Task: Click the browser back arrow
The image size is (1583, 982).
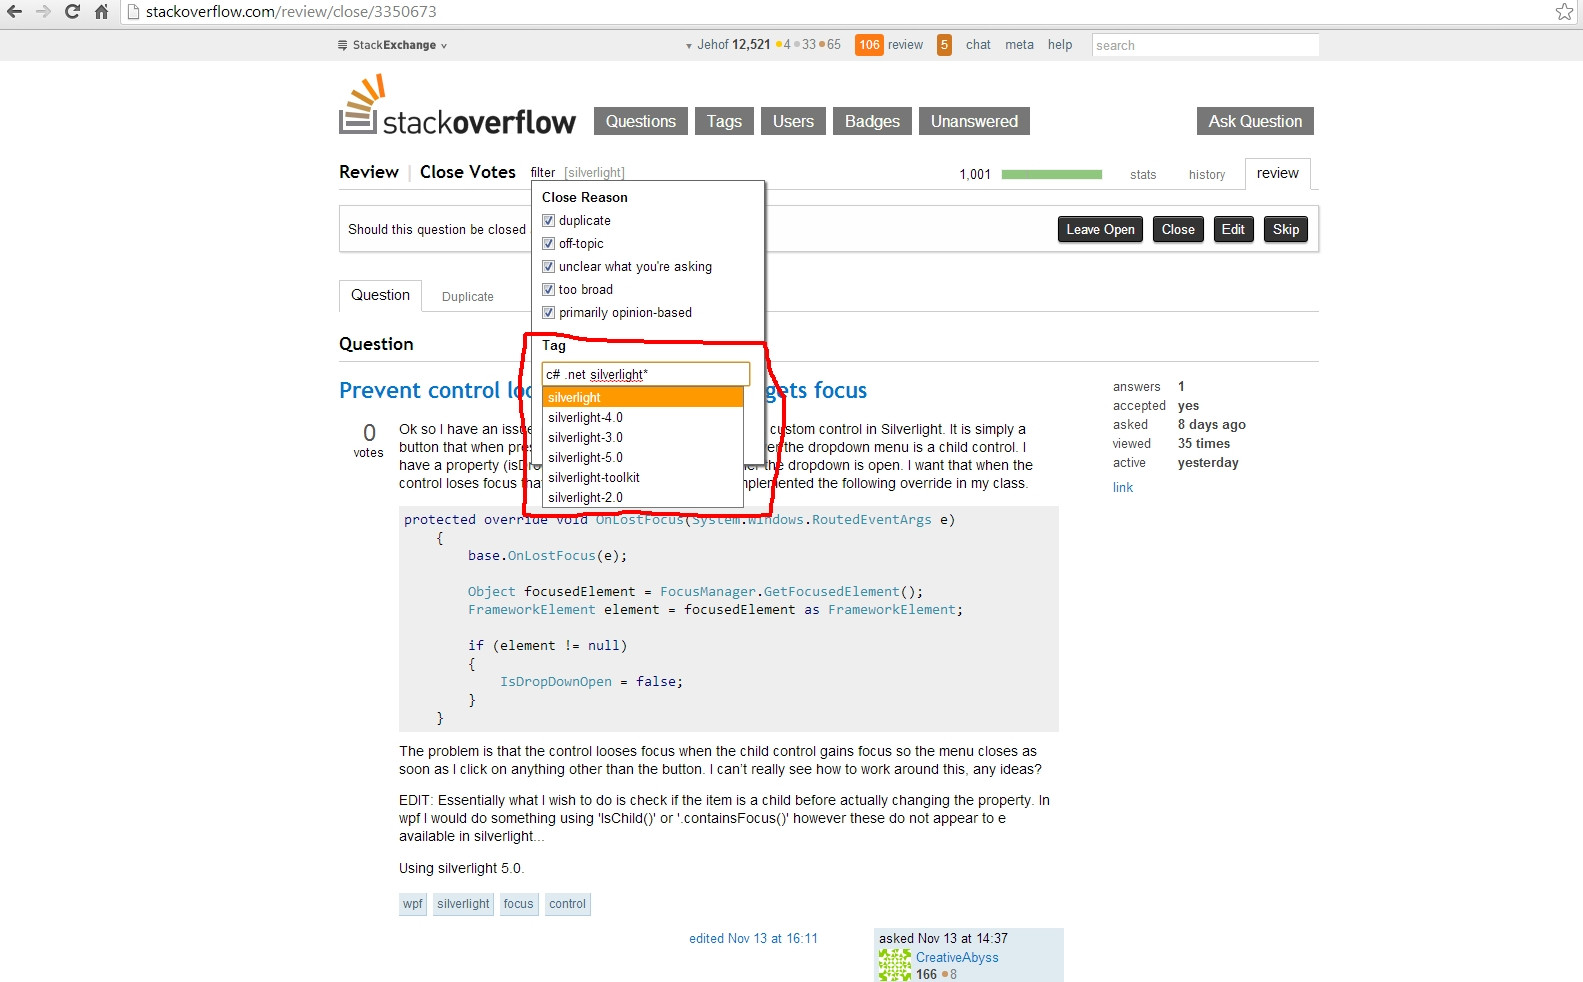Action: click(x=14, y=12)
